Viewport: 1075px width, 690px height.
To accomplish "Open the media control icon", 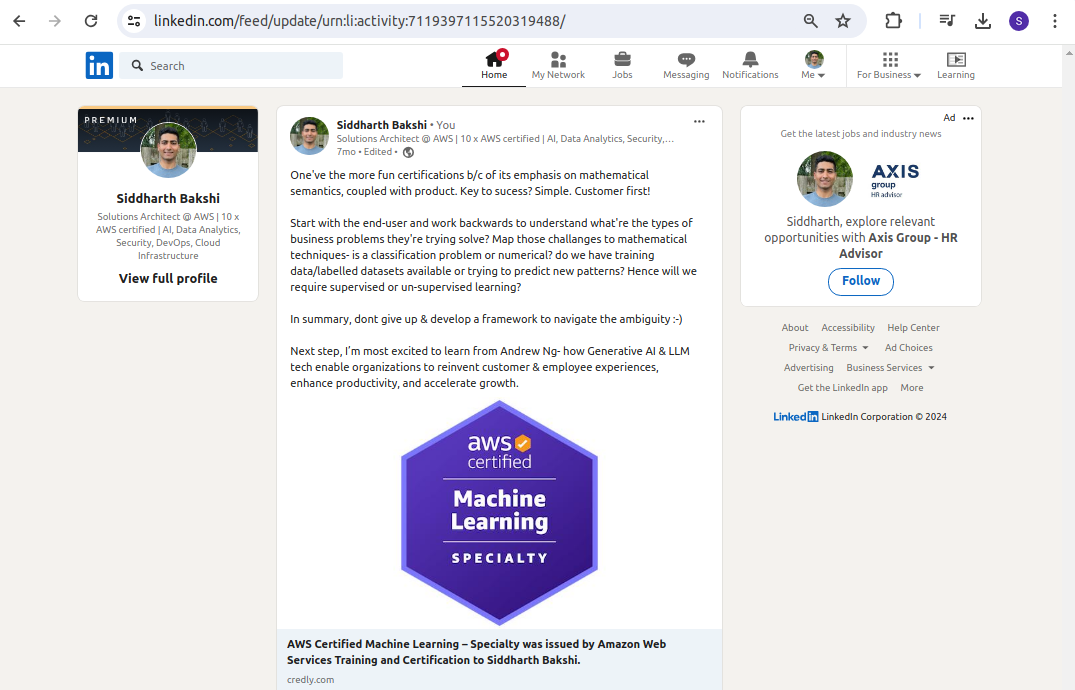I will [947, 21].
